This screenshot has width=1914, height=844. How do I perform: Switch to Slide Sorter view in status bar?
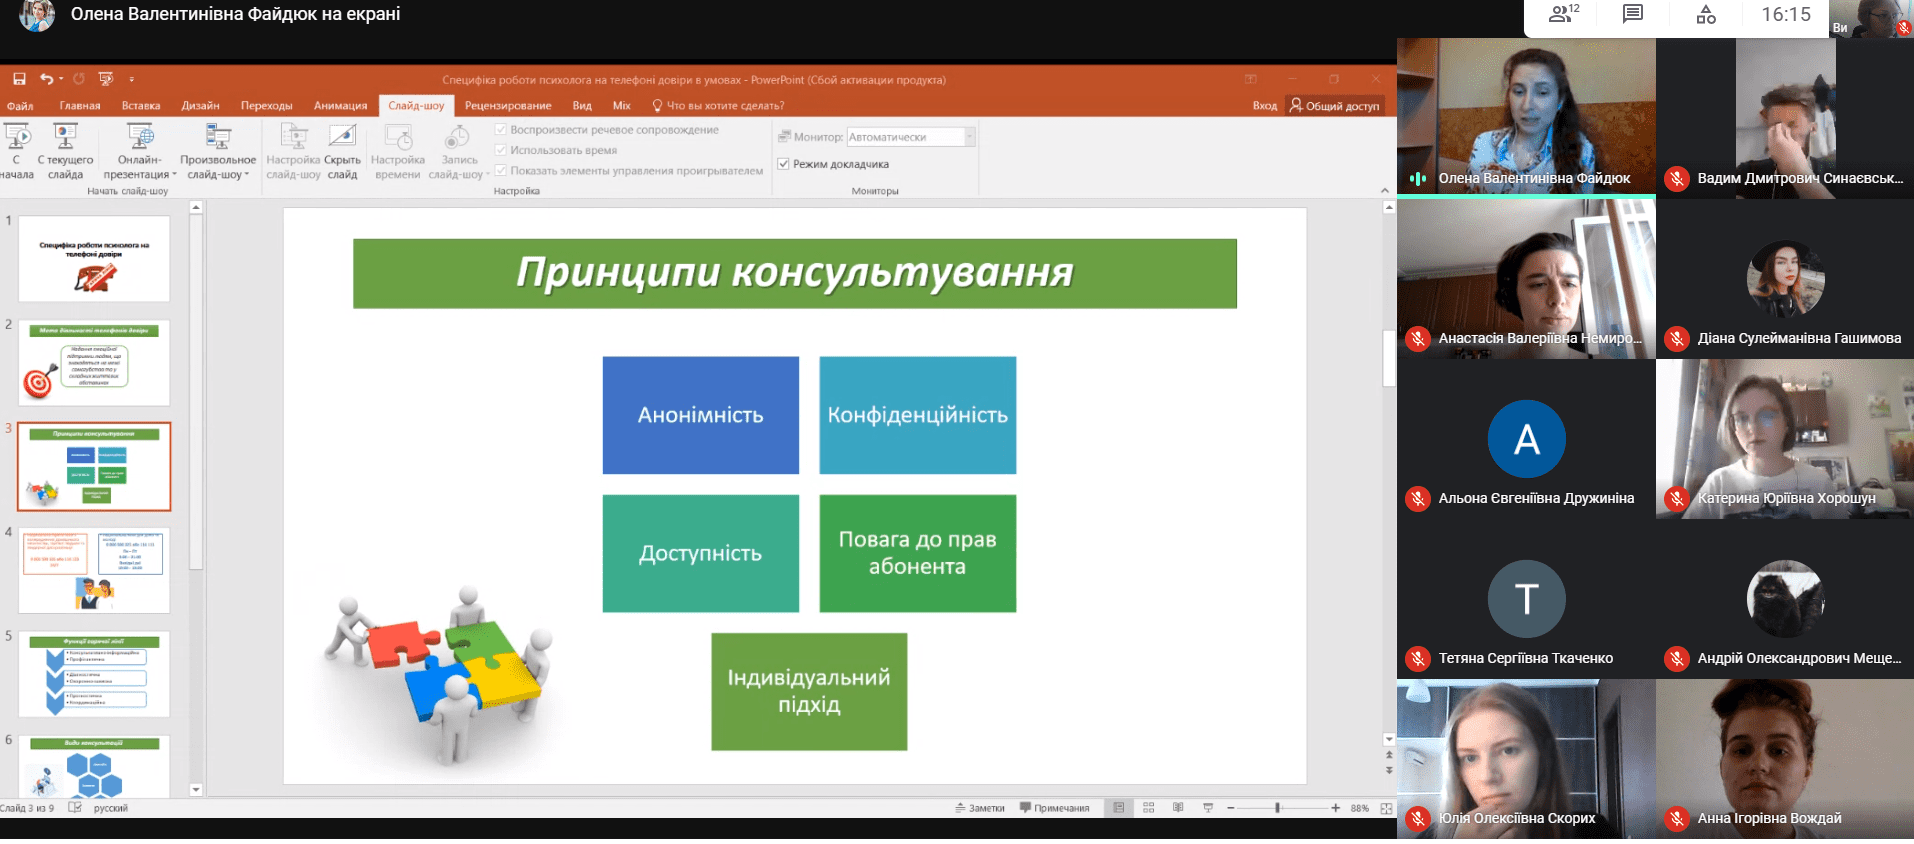pos(1149,808)
